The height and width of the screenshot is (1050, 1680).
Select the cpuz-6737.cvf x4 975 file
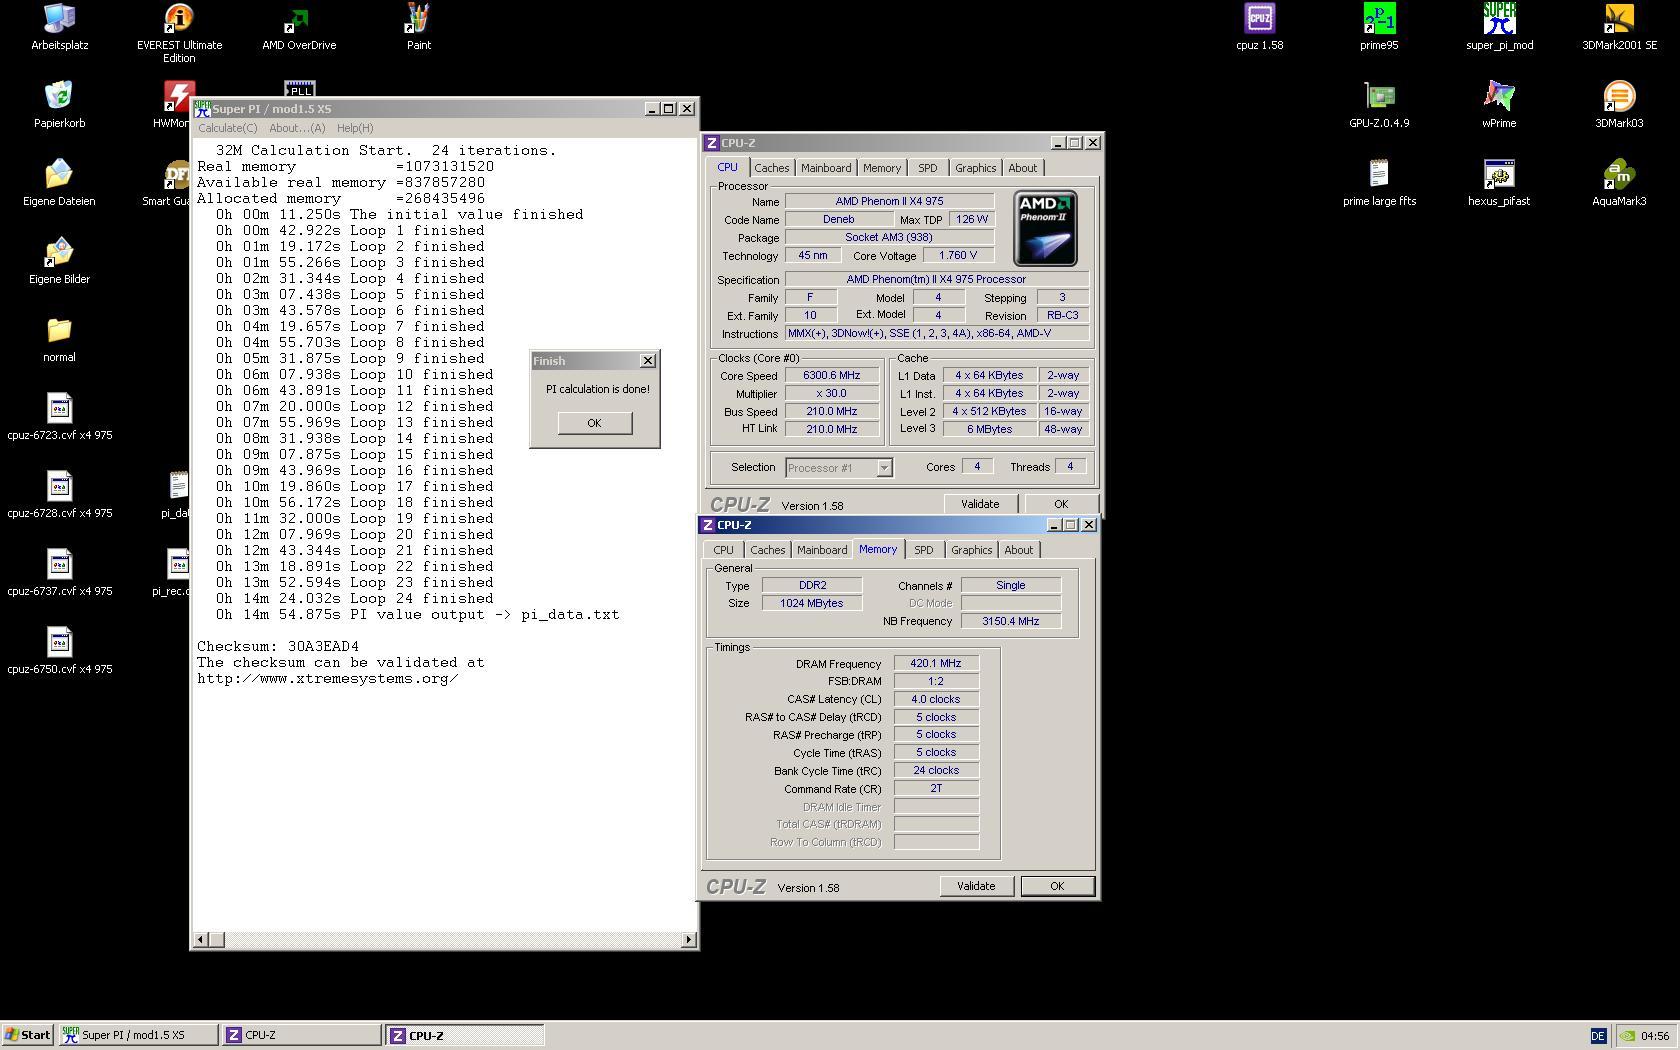click(59, 573)
